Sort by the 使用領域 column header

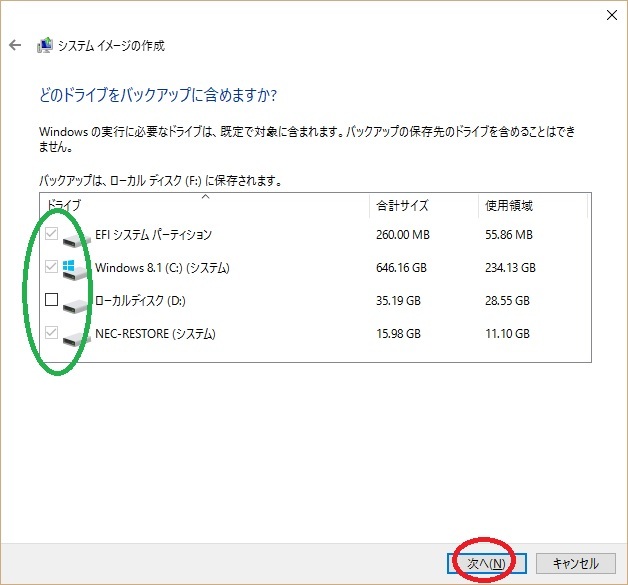[x=533, y=206]
